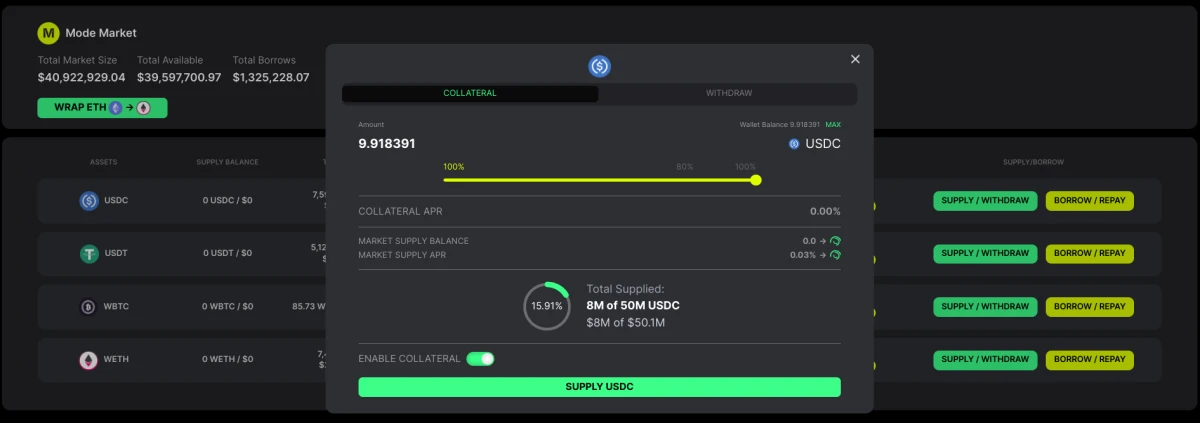The width and height of the screenshot is (1200, 423).
Task: Click the Supply USDC button
Action: [x=600, y=387]
